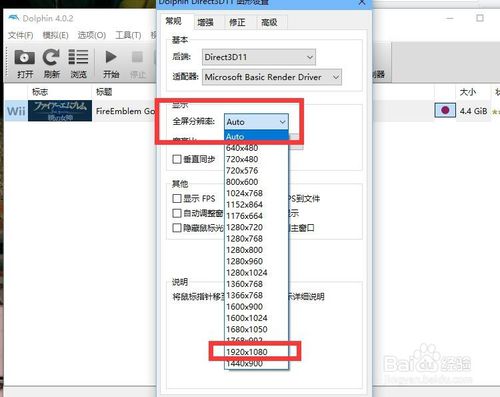The image size is (500, 397).
Task: Choose 1280x800 resolution
Action: click(256, 250)
